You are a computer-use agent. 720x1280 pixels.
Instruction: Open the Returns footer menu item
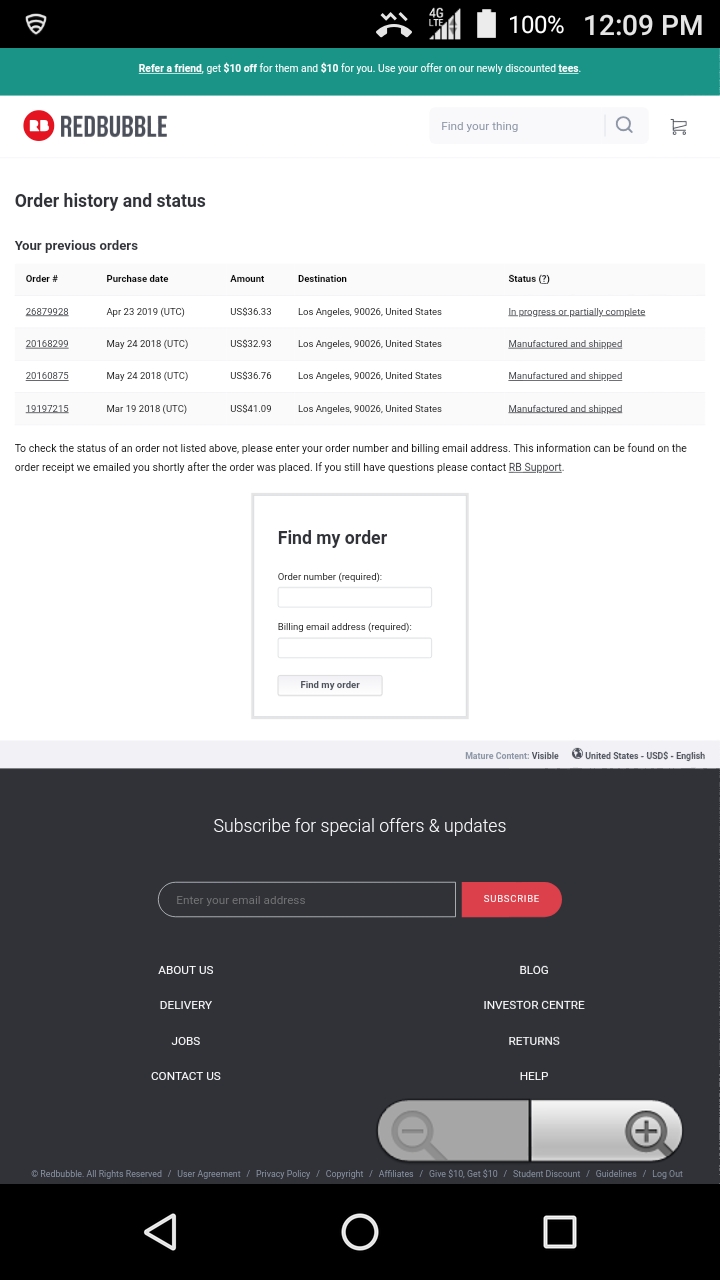click(x=534, y=1041)
